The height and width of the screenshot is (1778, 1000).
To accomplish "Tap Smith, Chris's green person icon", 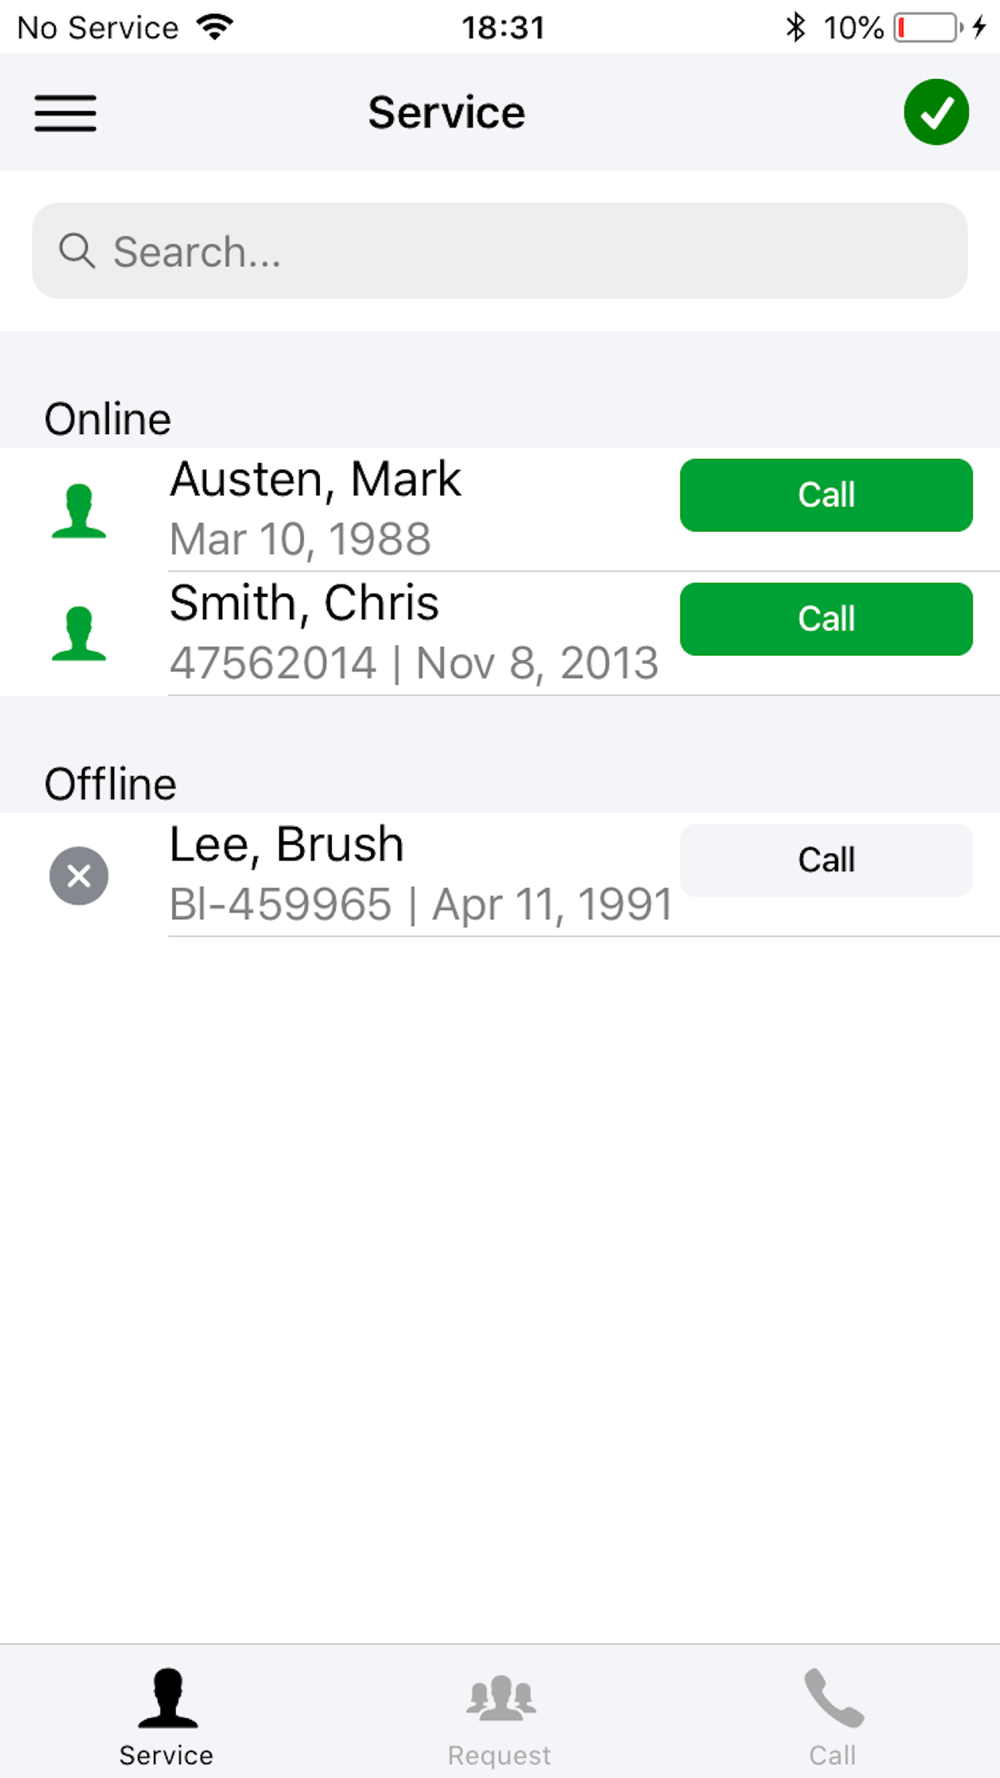I will pyautogui.click(x=79, y=634).
